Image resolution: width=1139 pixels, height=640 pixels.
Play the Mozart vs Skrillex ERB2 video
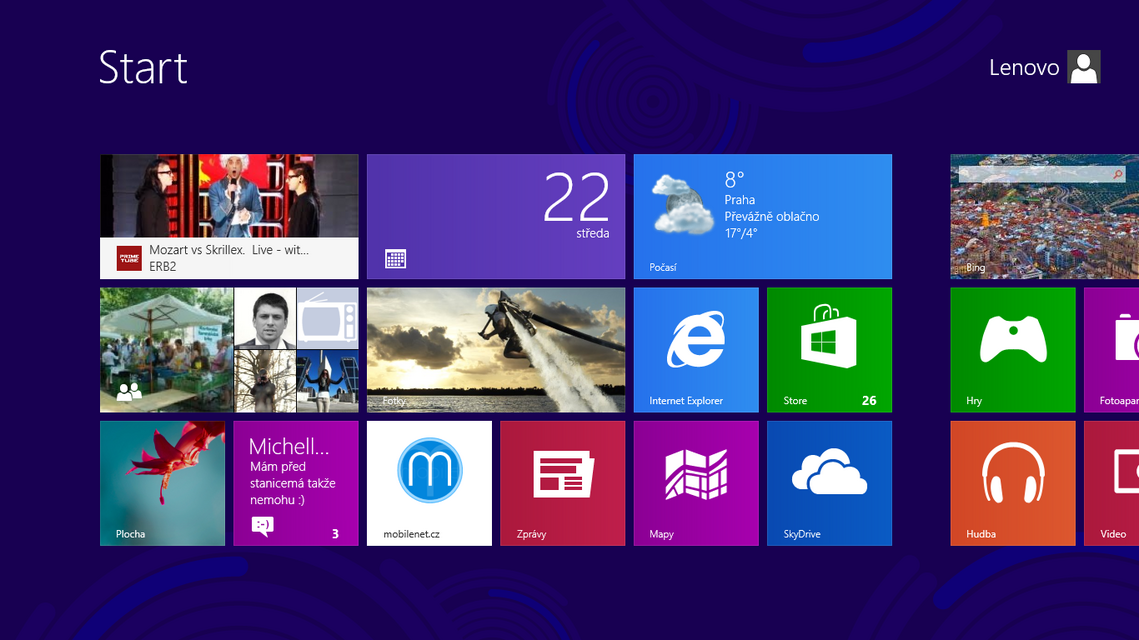(x=229, y=216)
